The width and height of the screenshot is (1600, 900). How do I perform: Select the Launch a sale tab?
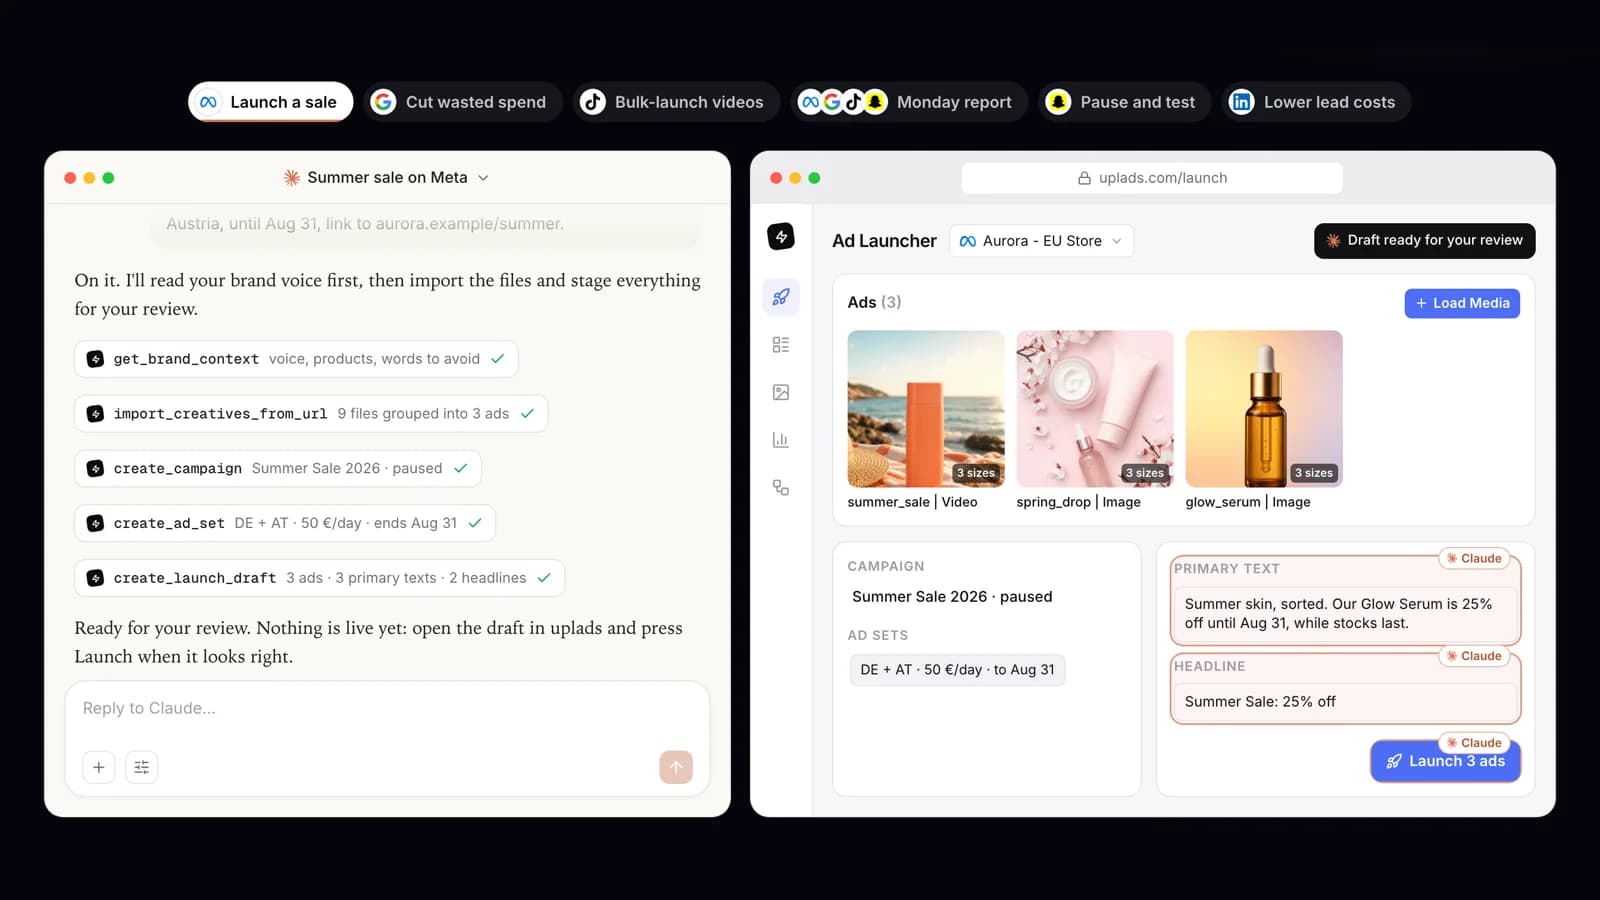[x=270, y=102]
